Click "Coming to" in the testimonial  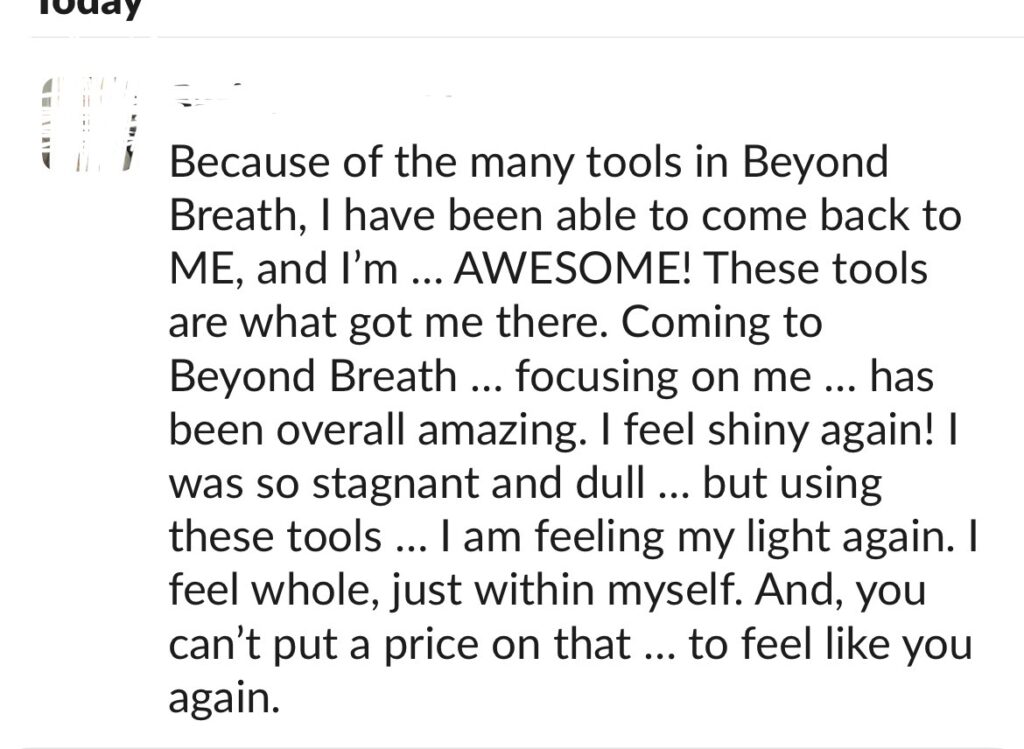click(721, 322)
